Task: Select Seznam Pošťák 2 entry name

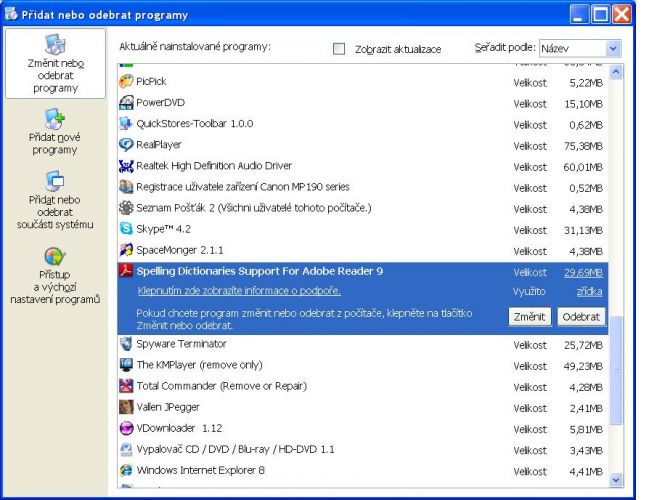Action: [254, 208]
